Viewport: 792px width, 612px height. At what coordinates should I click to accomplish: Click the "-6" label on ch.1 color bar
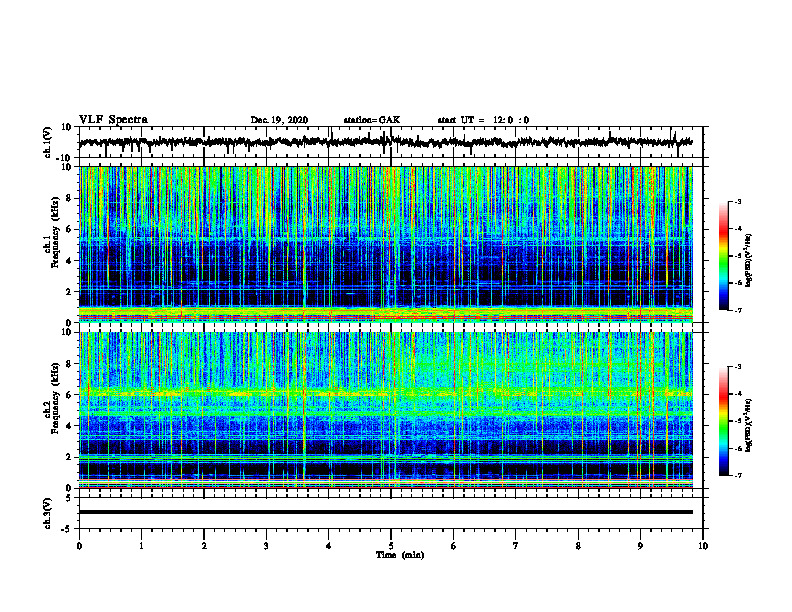(x=737, y=283)
